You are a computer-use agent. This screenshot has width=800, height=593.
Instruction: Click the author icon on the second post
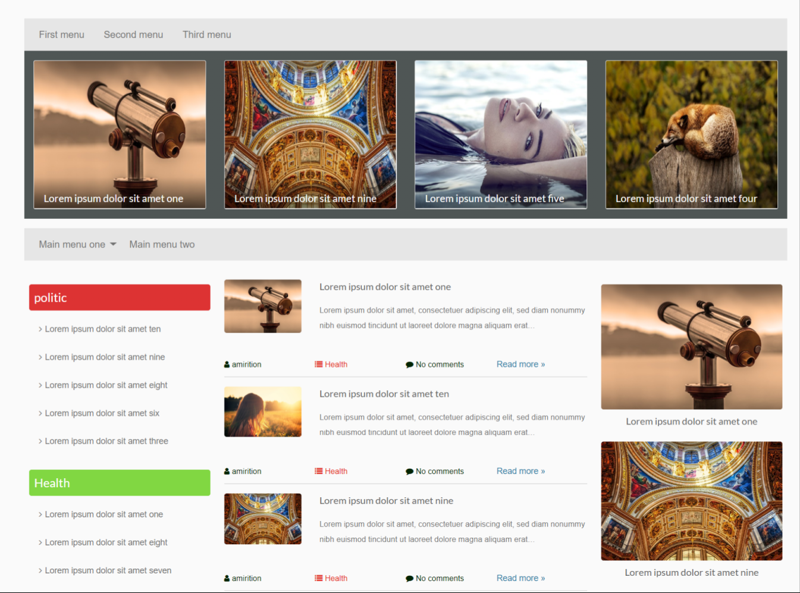[x=229, y=471]
